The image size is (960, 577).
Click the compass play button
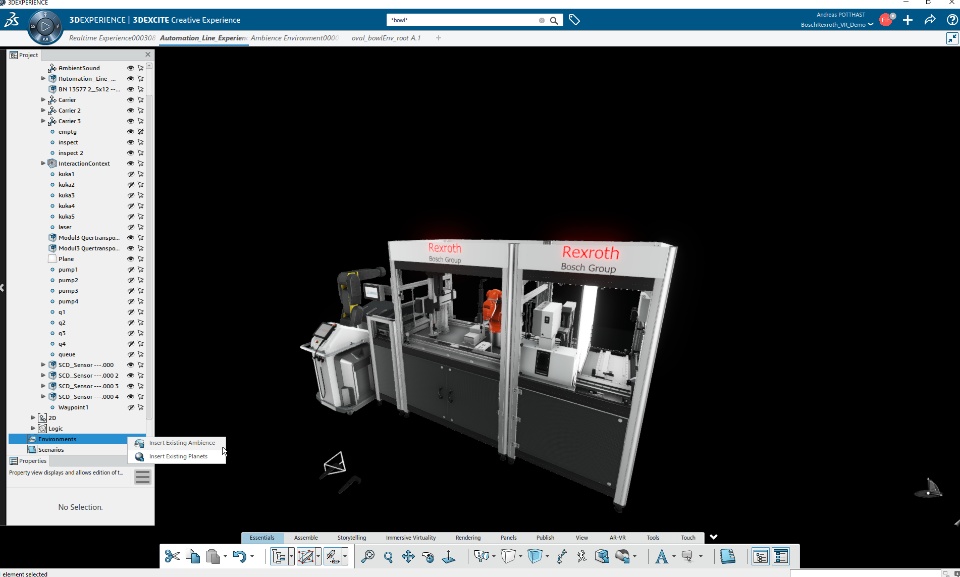(x=45, y=26)
